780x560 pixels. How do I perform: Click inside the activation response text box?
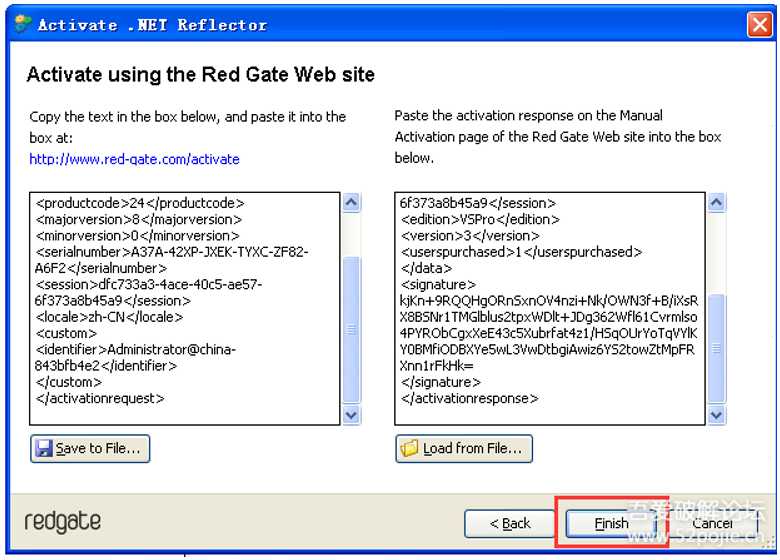coord(550,308)
